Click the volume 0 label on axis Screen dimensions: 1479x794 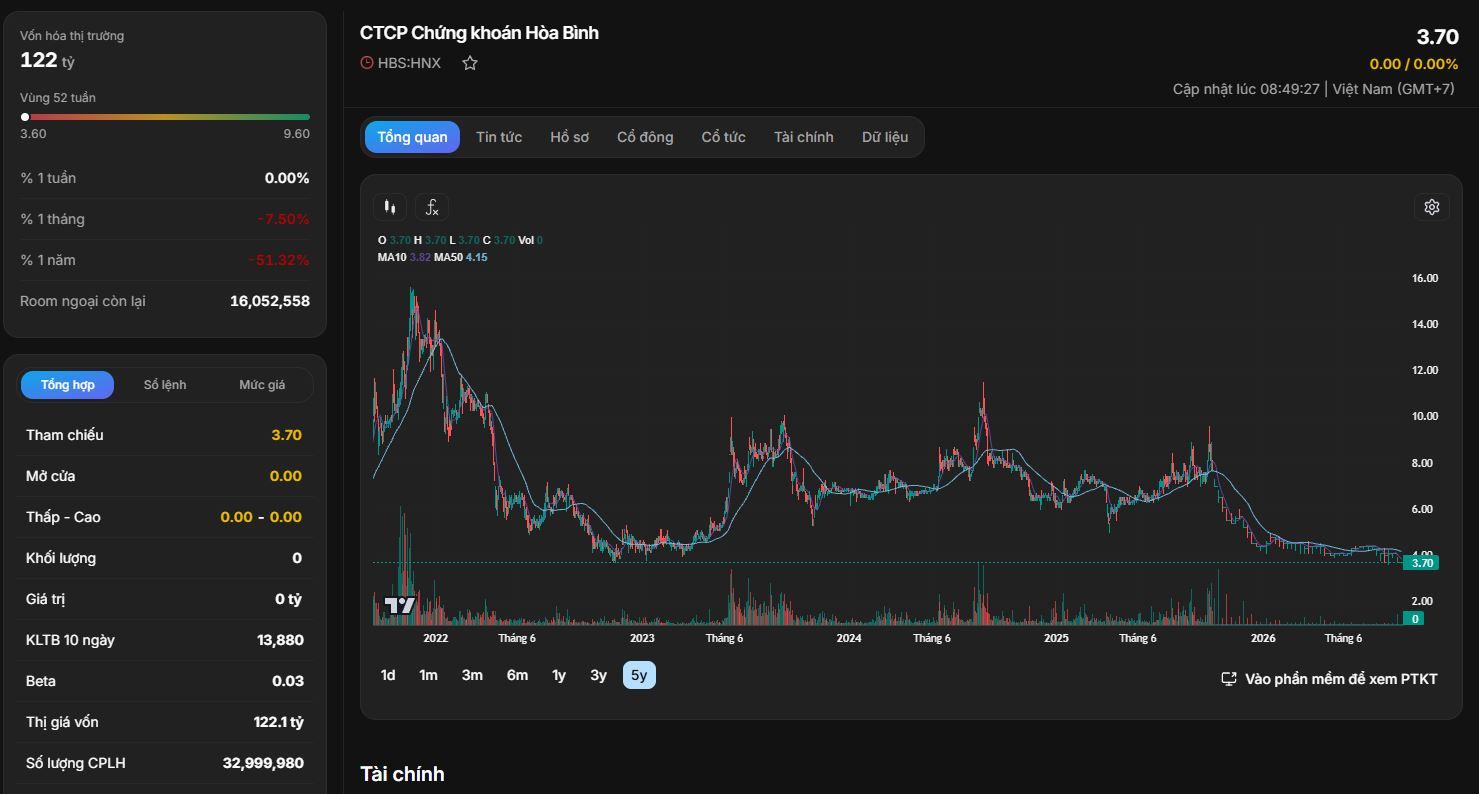coord(1415,619)
